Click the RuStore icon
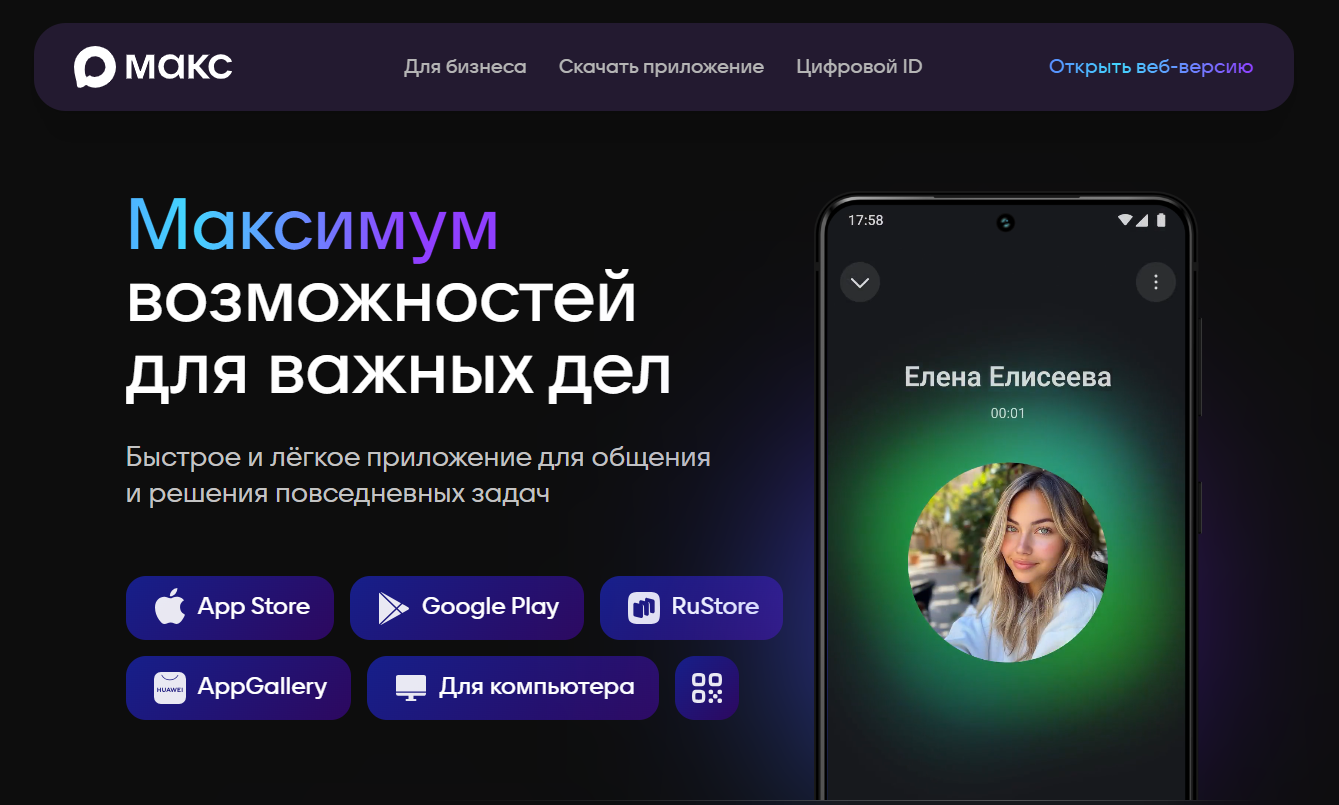The height and width of the screenshot is (805, 1339). 643,607
